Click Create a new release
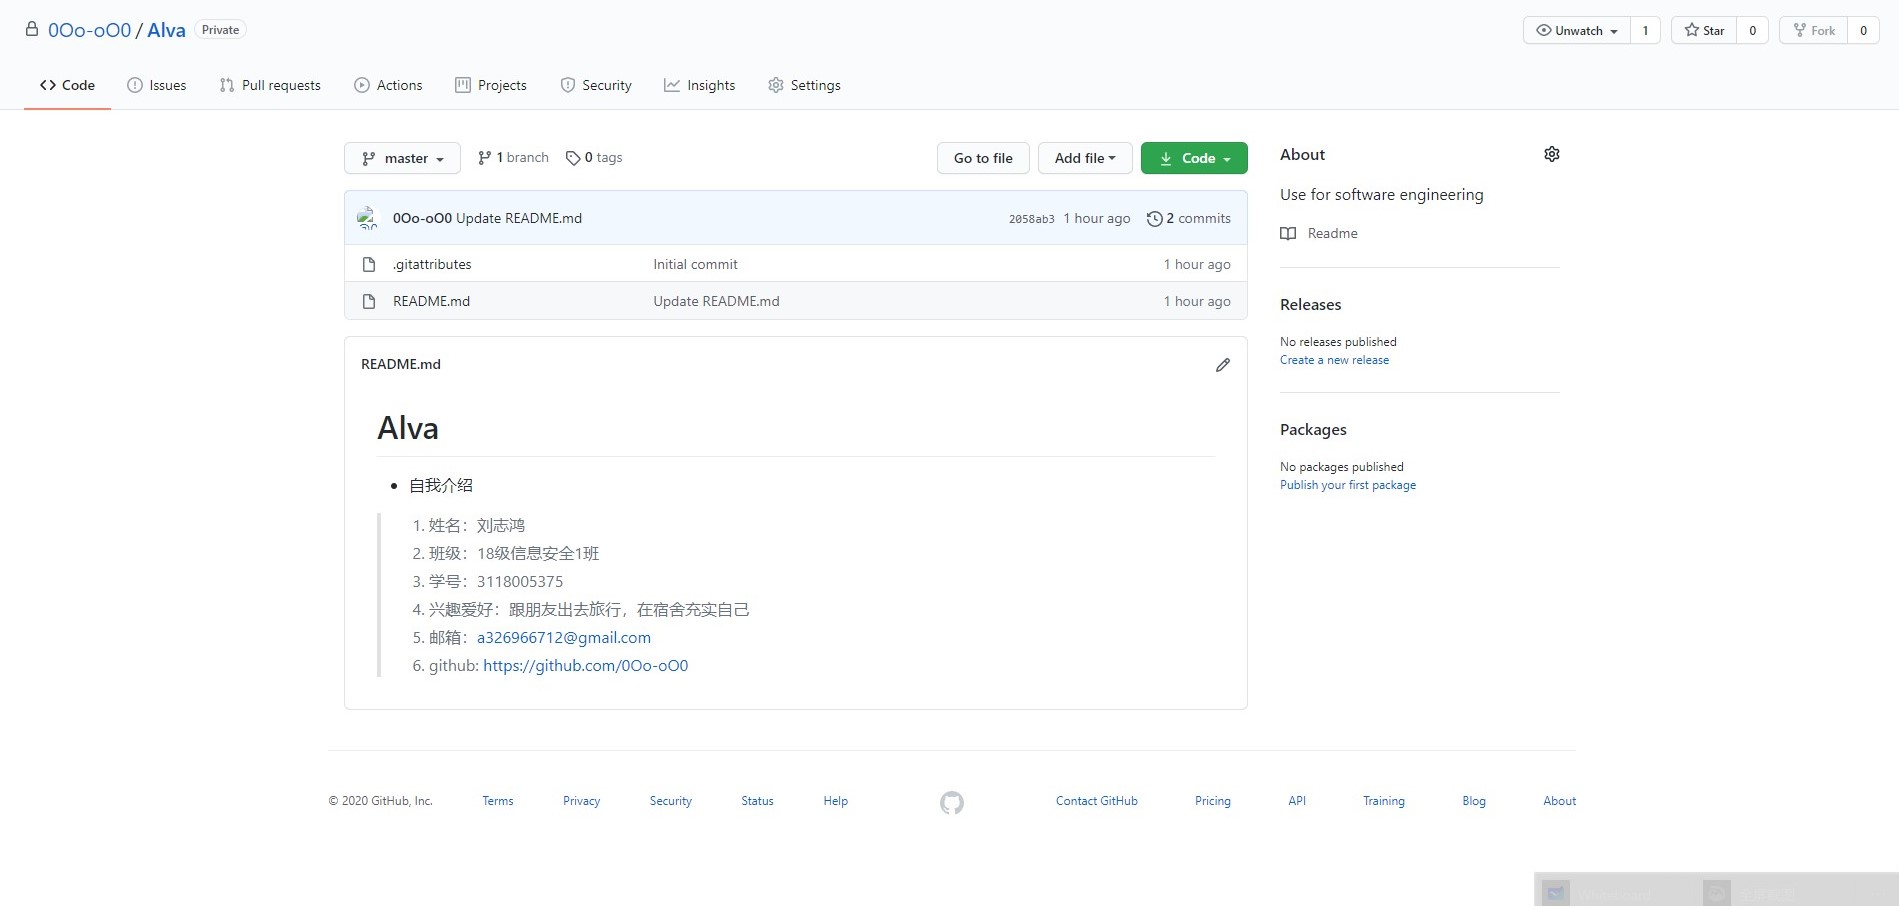Viewport: 1899px width, 909px height. click(x=1334, y=360)
